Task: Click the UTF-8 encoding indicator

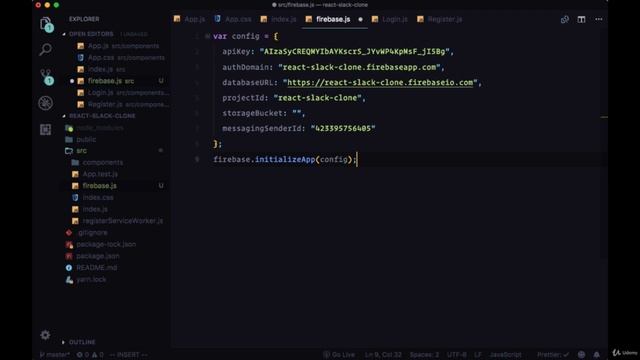Action: [x=456, y=355]
